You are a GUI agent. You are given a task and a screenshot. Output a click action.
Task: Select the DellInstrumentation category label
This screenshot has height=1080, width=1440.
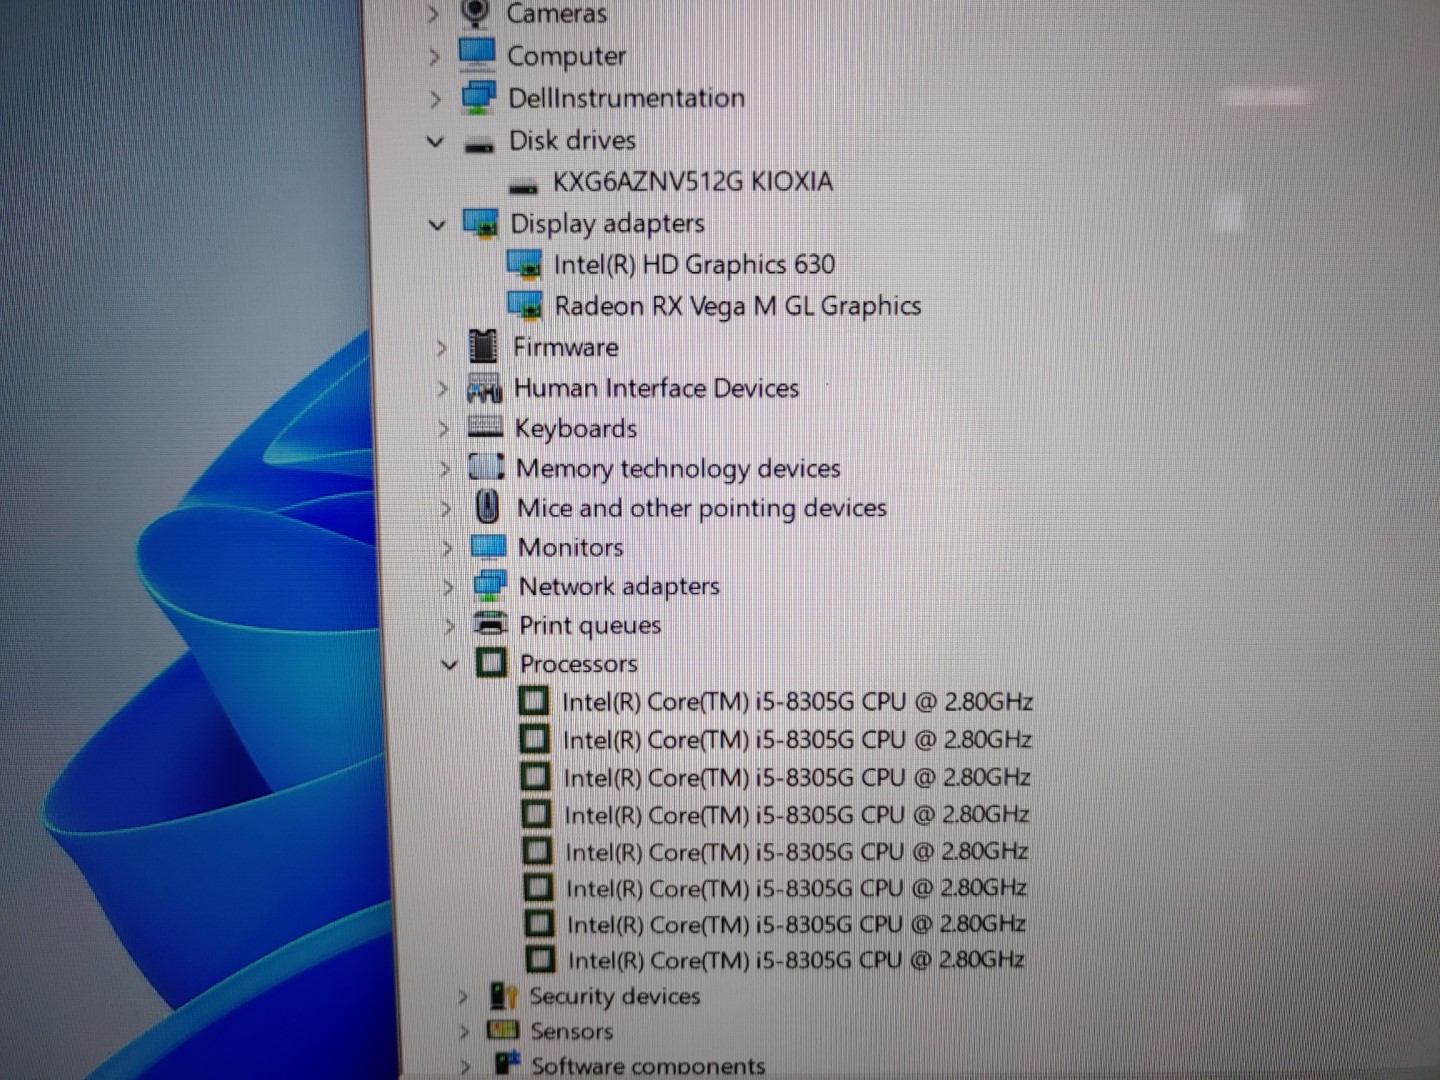[626, 98]
